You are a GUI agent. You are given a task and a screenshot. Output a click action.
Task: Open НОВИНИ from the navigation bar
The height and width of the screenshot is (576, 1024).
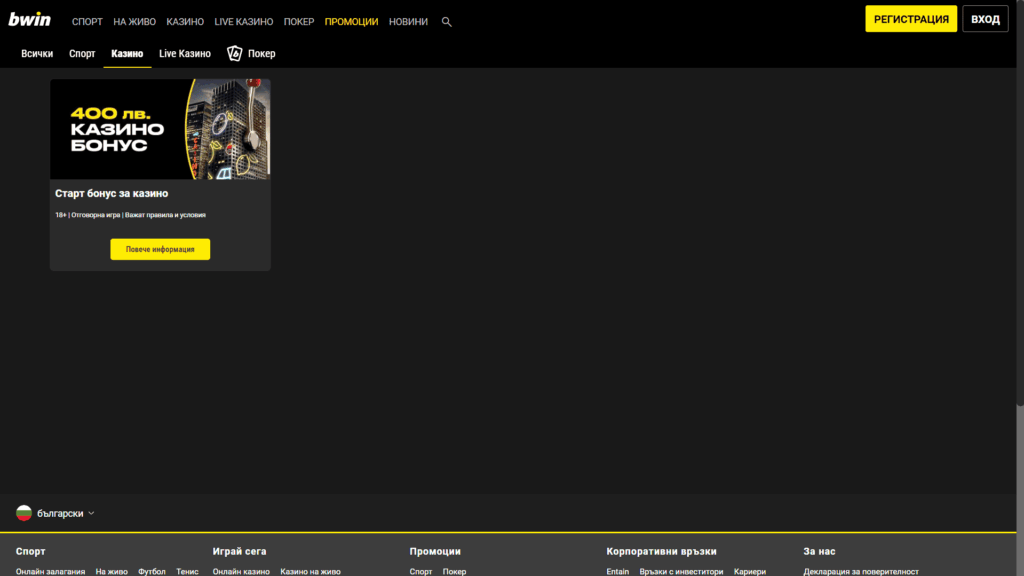point(407,20)
